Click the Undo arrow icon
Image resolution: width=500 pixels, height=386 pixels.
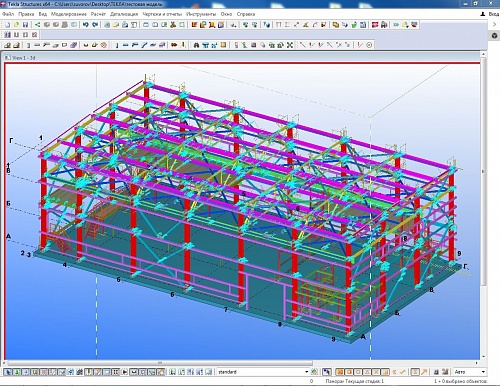click(86, 25)
